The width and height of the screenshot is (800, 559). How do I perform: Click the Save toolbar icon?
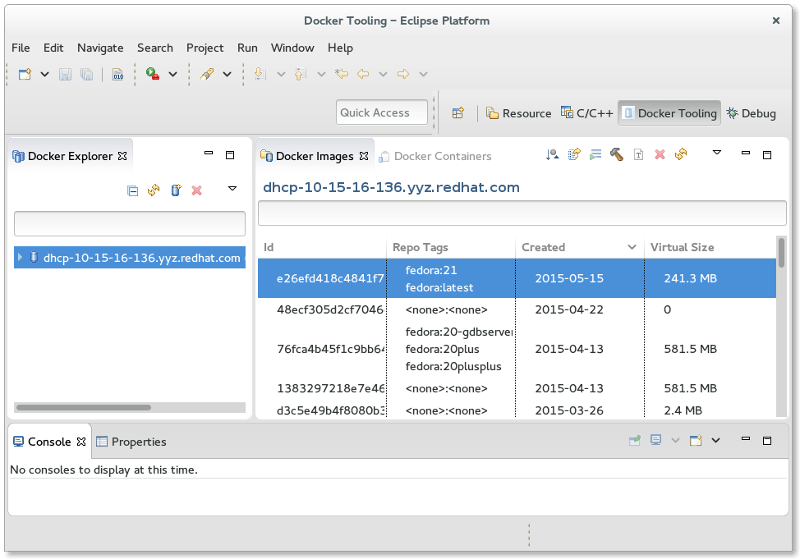point(65,74)
